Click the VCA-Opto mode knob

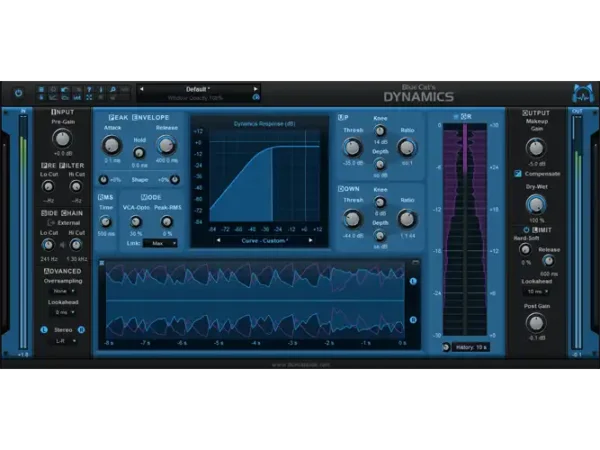pyautogui.click(x=135, y=222)
